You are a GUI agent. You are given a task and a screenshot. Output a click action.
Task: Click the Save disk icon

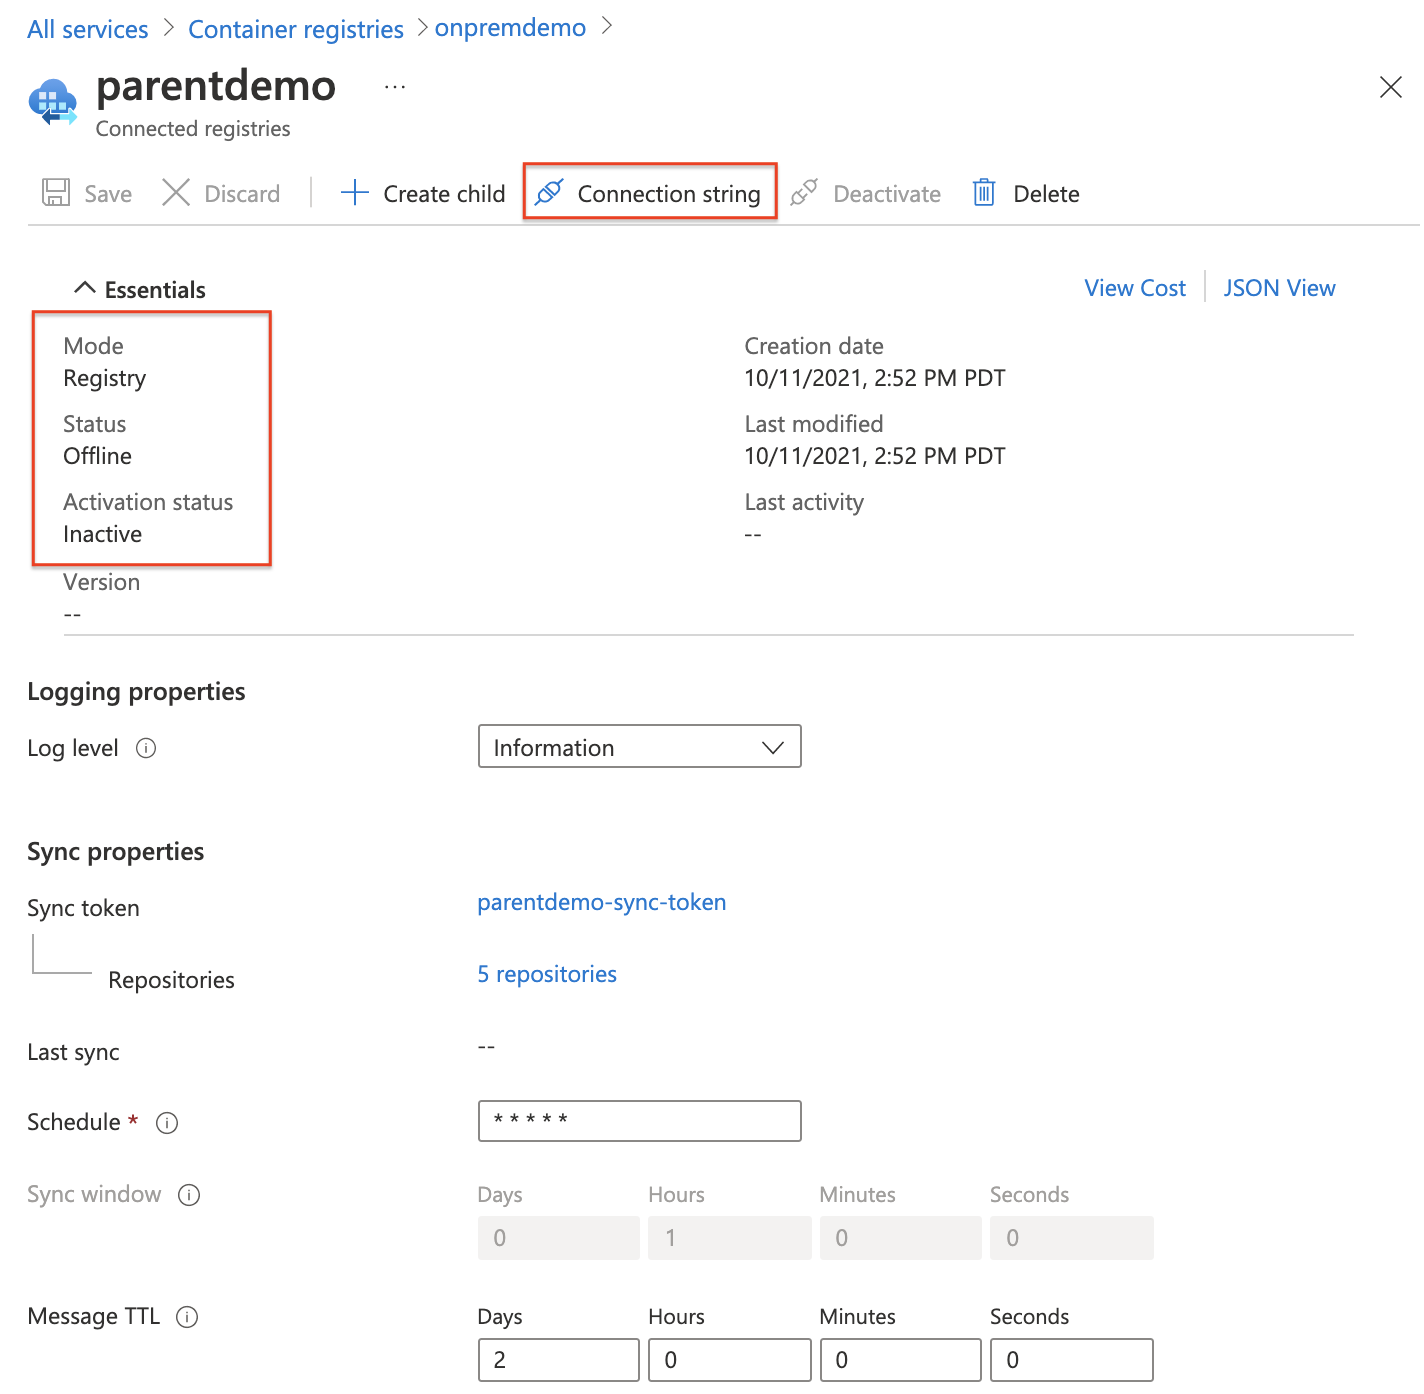56,192
